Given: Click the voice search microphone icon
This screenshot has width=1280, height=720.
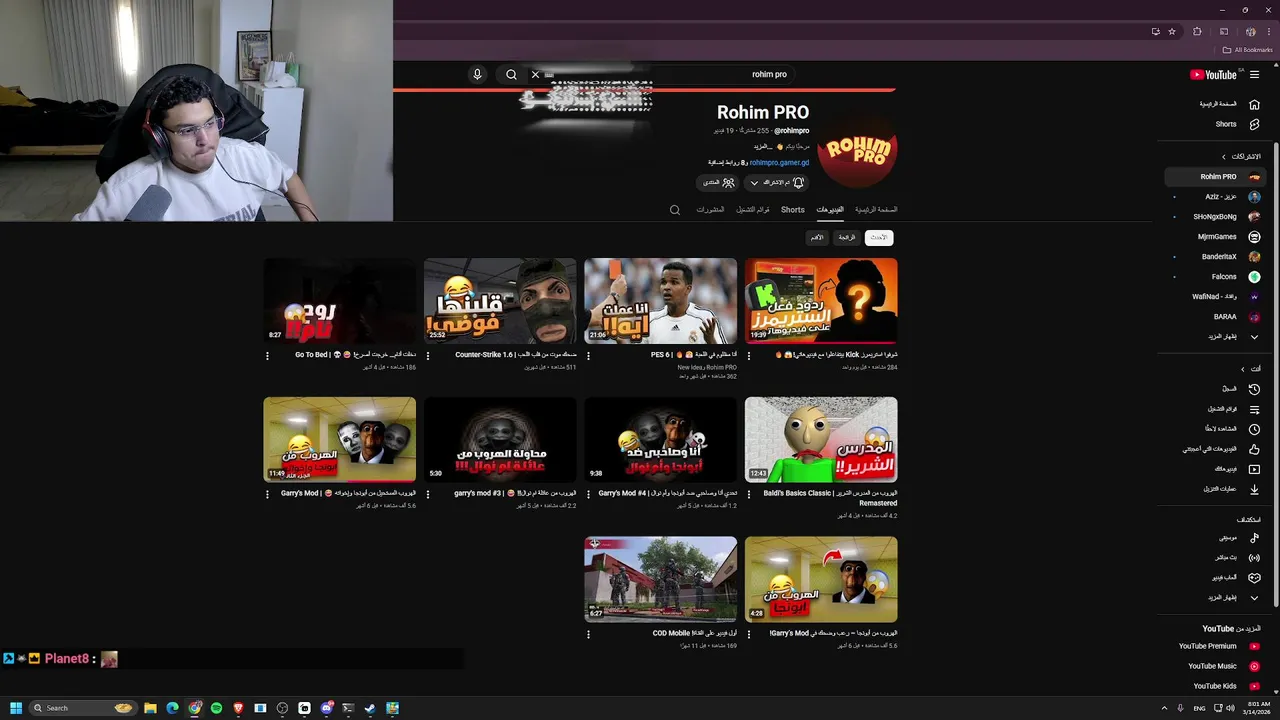Looking at the screenshot, I should click(477, 74).
